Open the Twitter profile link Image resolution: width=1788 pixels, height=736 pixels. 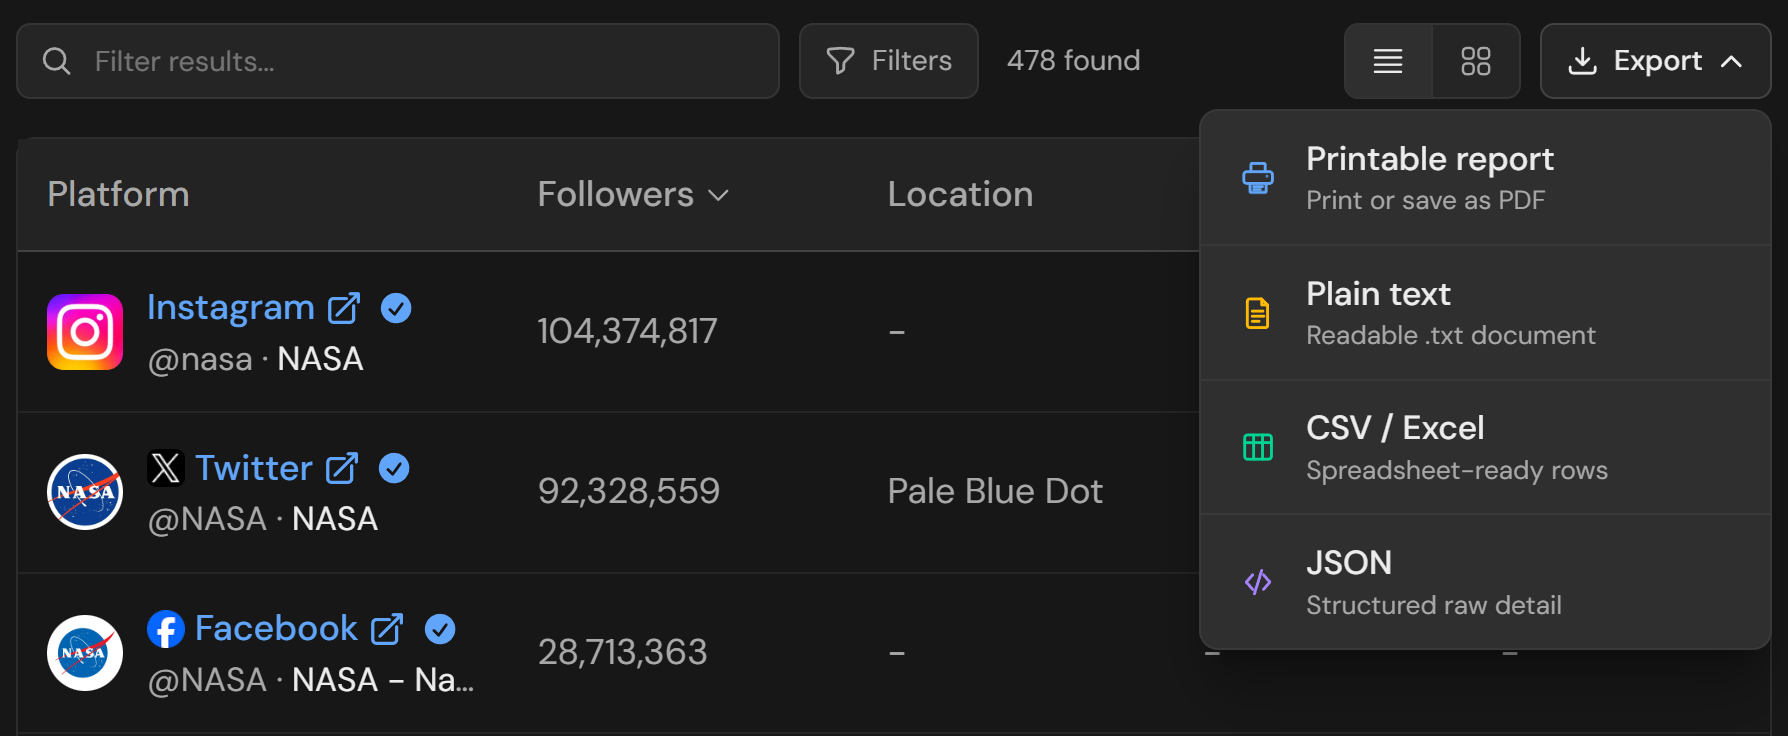click(254, 468)
